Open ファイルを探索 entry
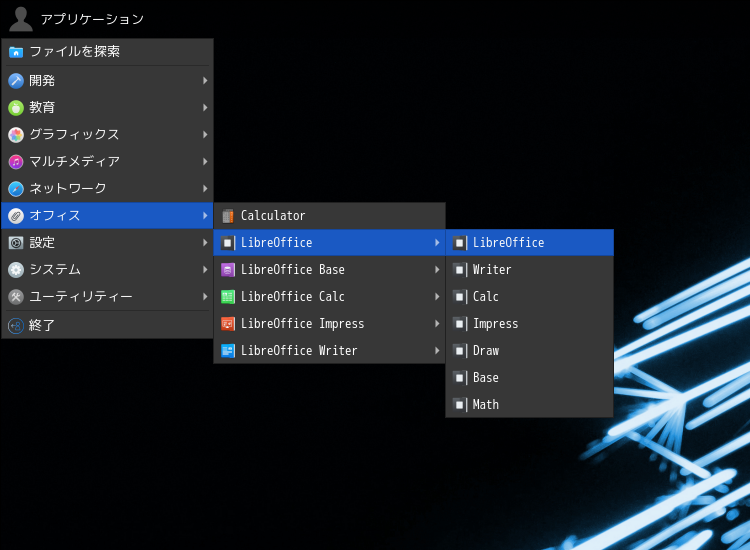This screenshot has width=750, height=550. click(107, 52)
